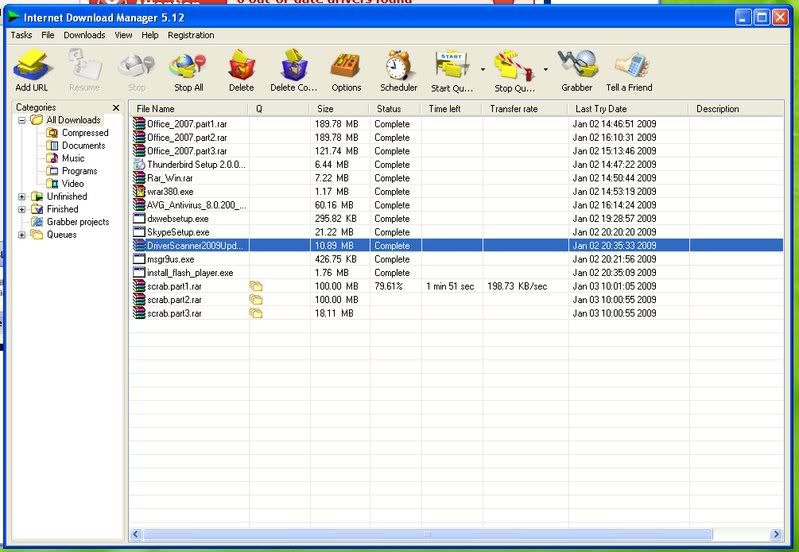Sort by the Status column header
Viewport: 799px width, 552px height.
click(395, 109)
